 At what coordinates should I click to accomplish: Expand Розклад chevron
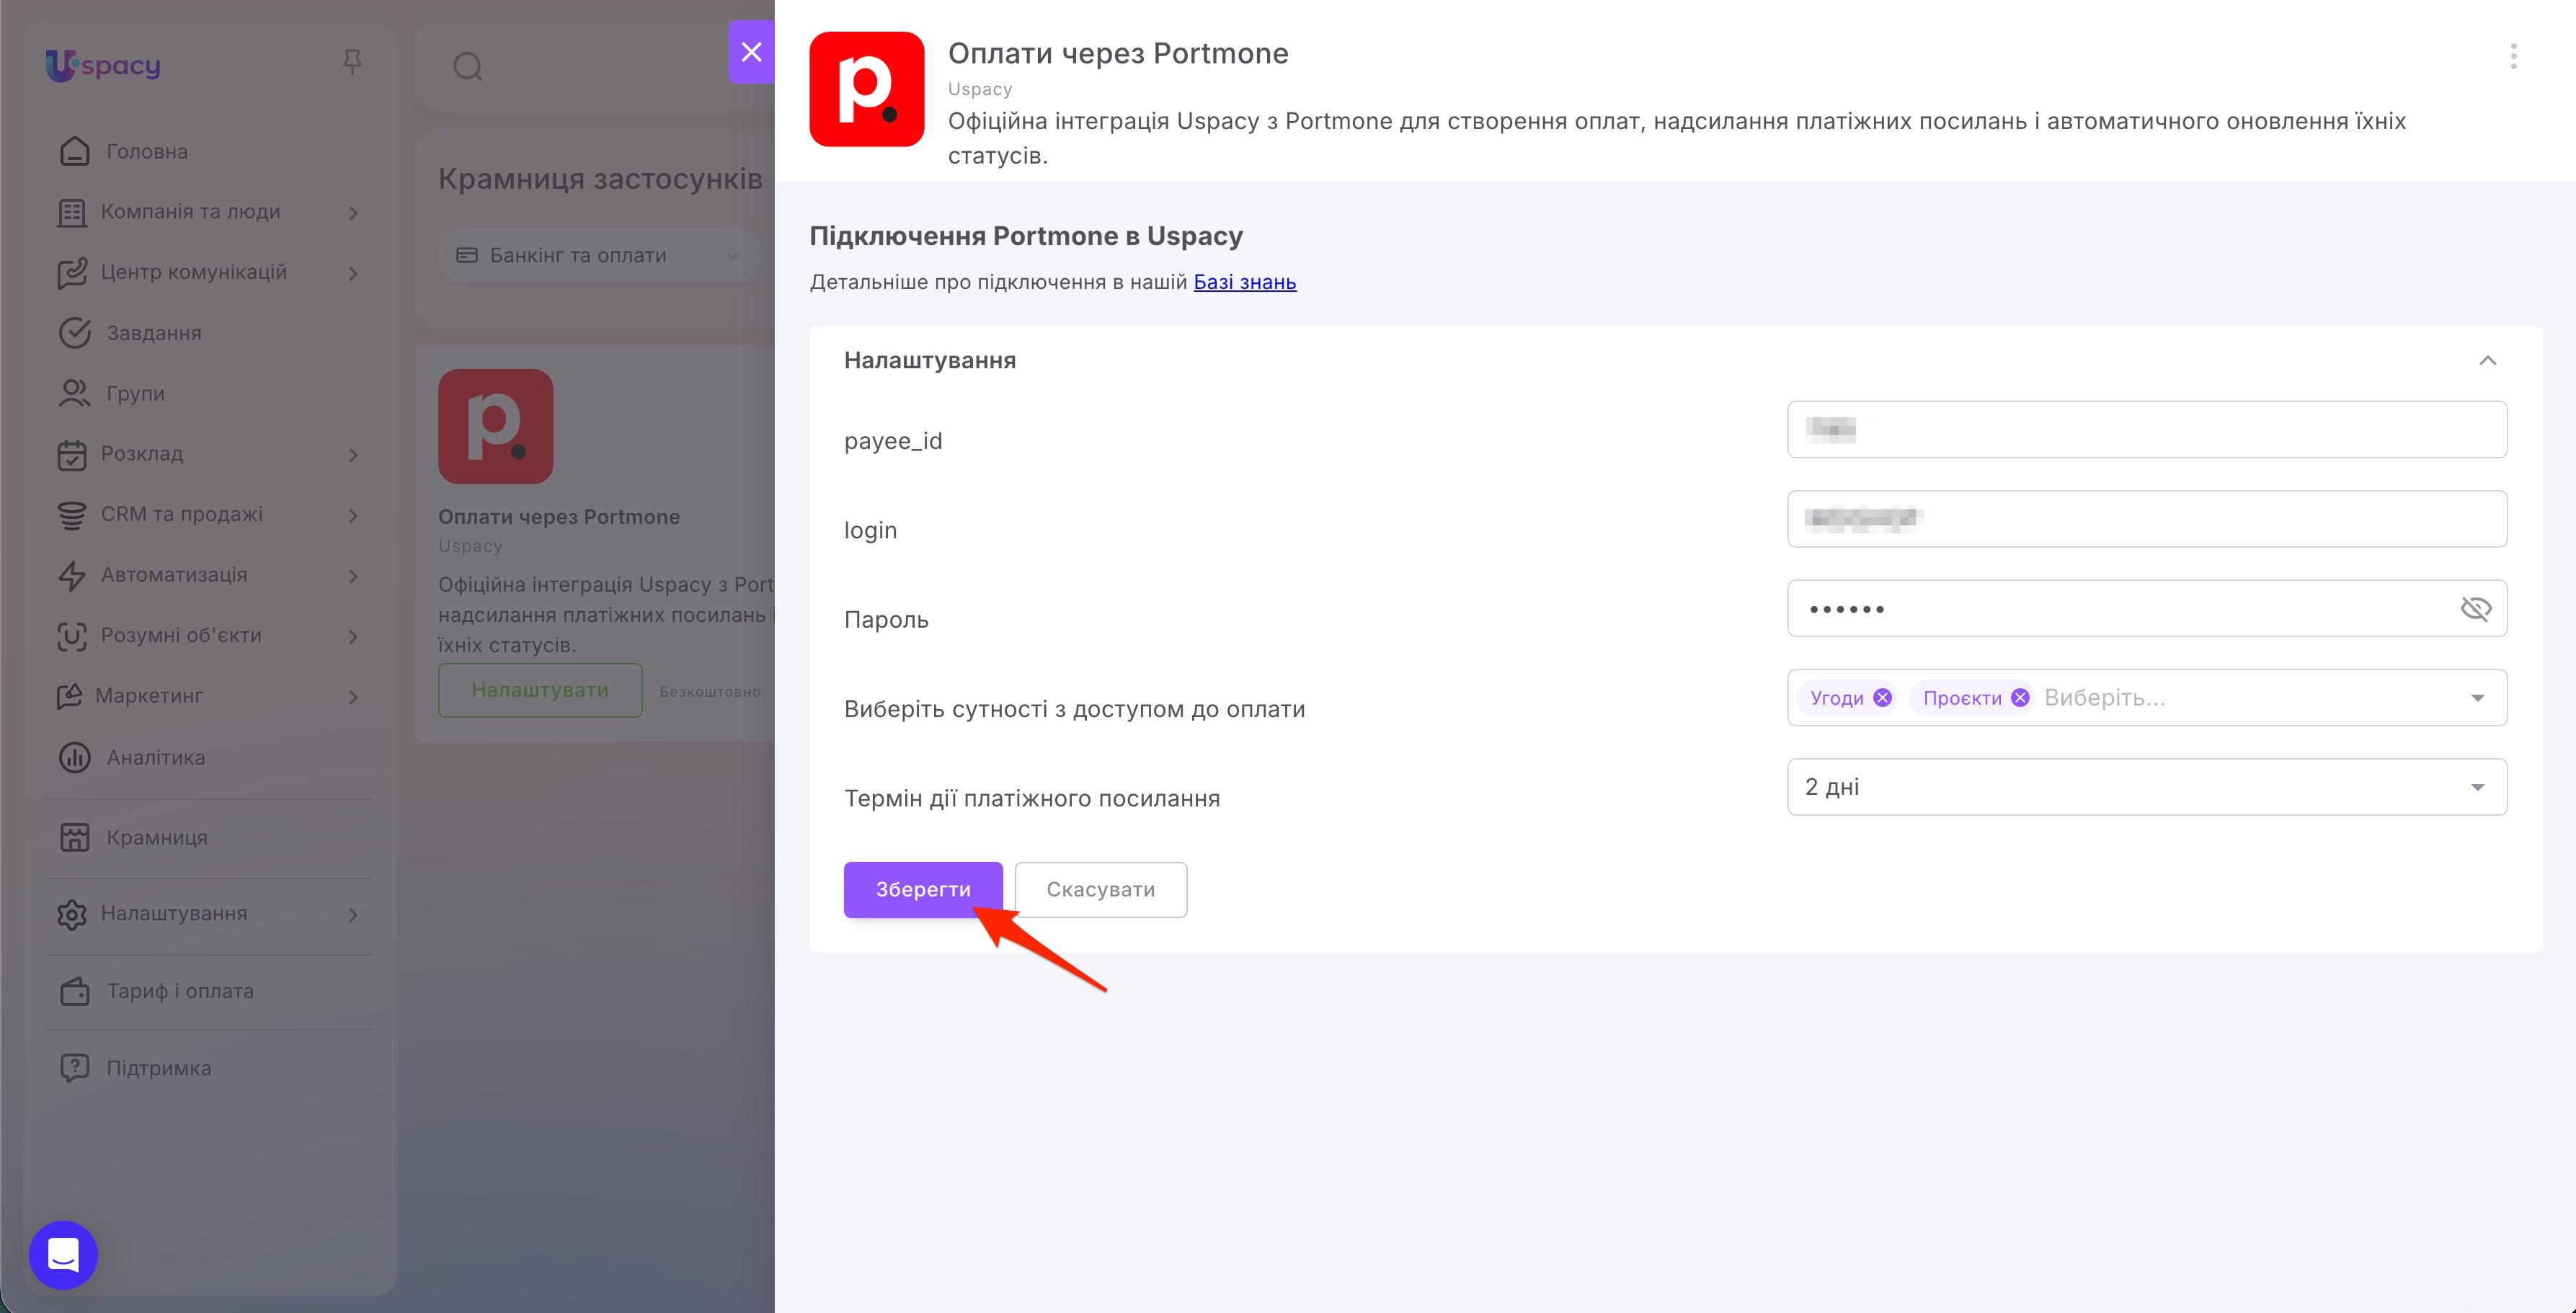point(353,455)
